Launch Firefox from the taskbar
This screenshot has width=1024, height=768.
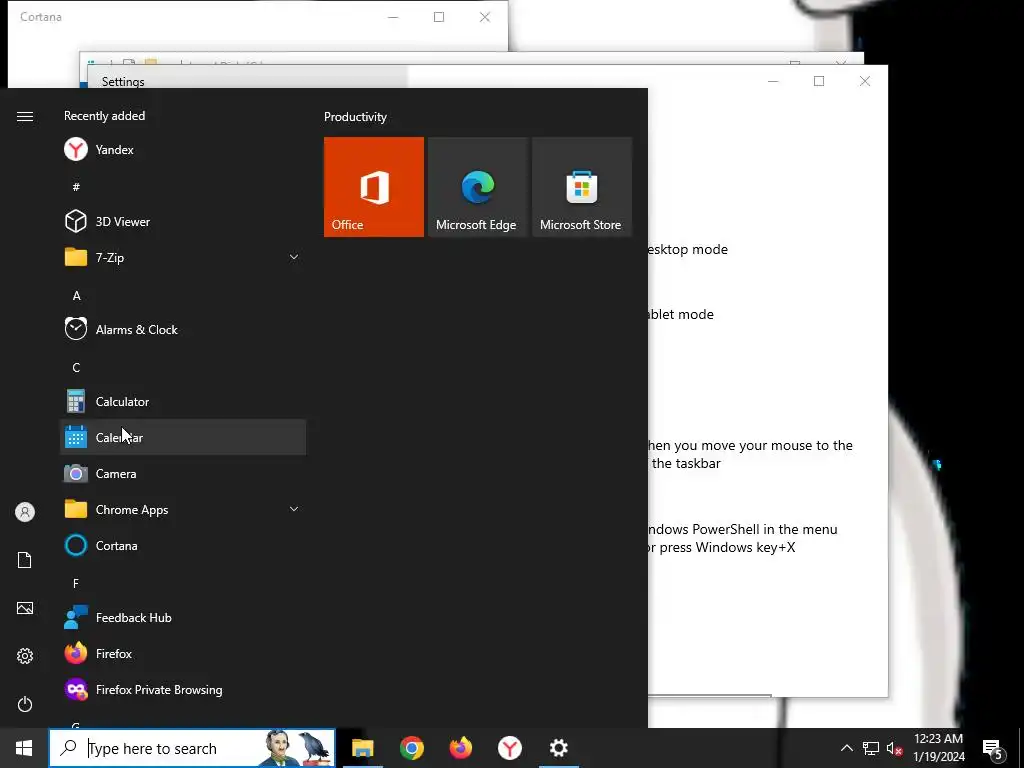pos(460,748)
